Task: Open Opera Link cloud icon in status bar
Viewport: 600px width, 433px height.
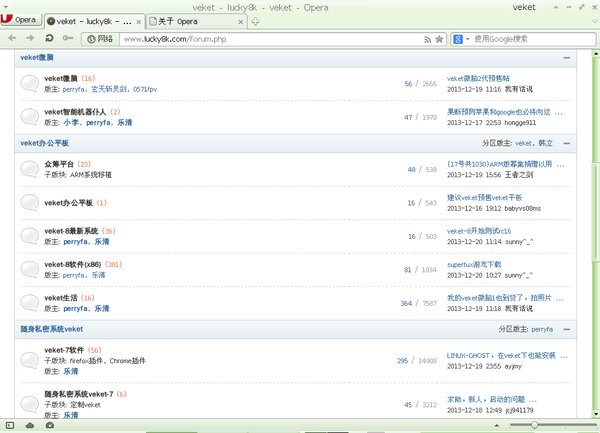Action: pos(30,425)
